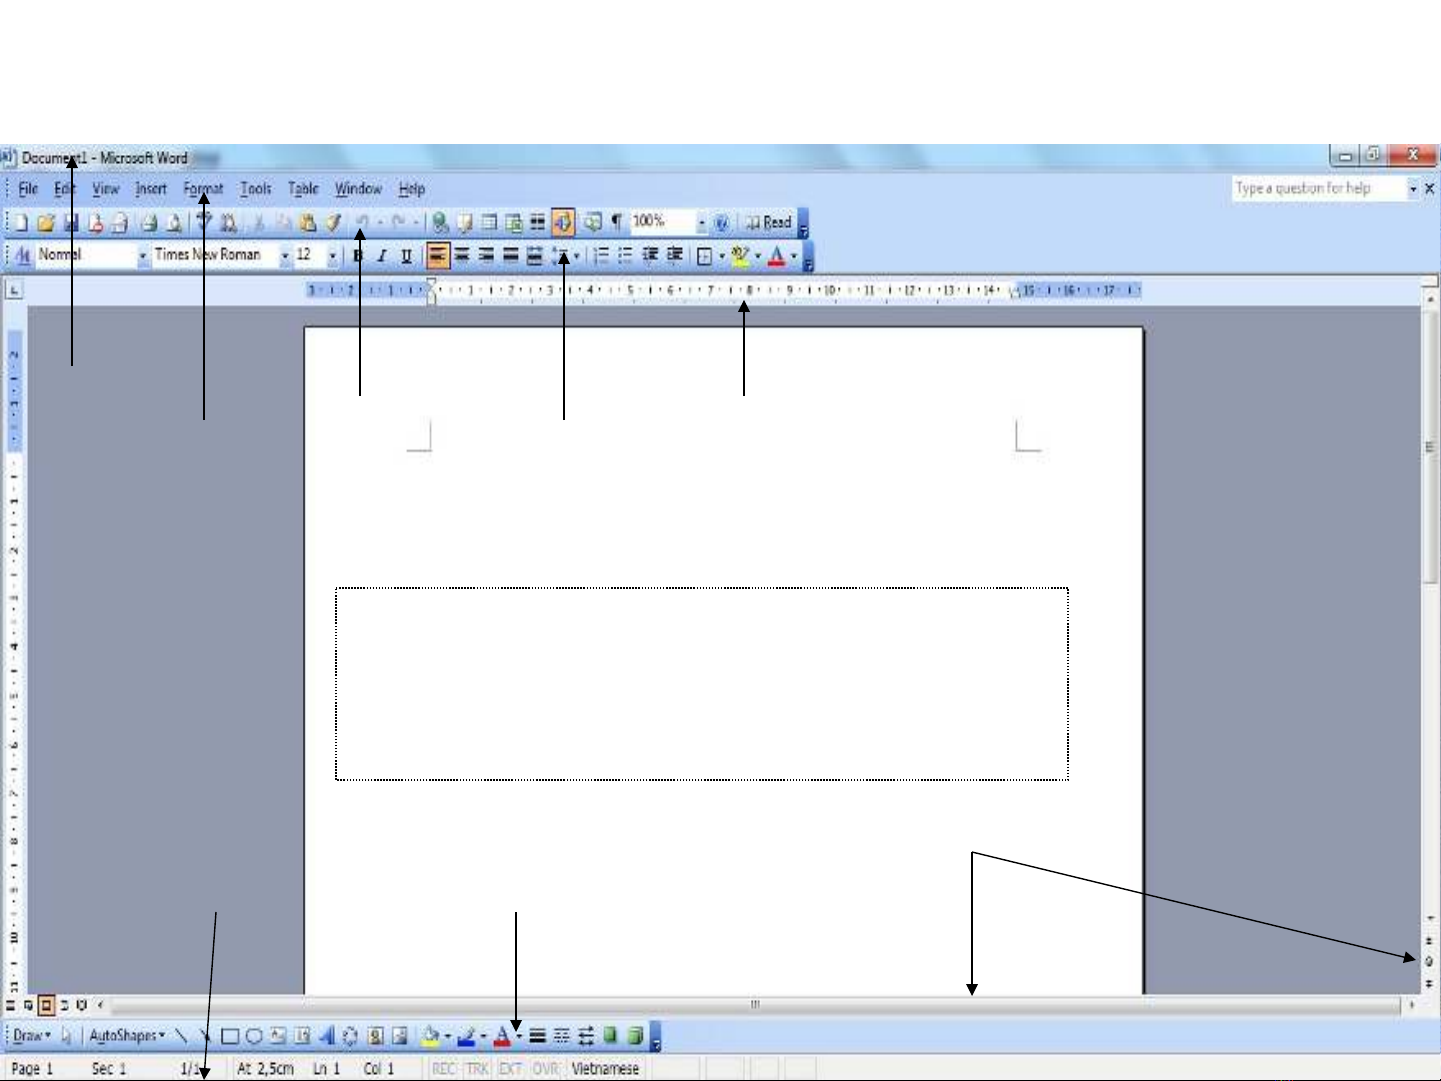Open the font size 12 dropdown
The width and height of the screenshot is (1441, 1081).
[x=332, y=256]
